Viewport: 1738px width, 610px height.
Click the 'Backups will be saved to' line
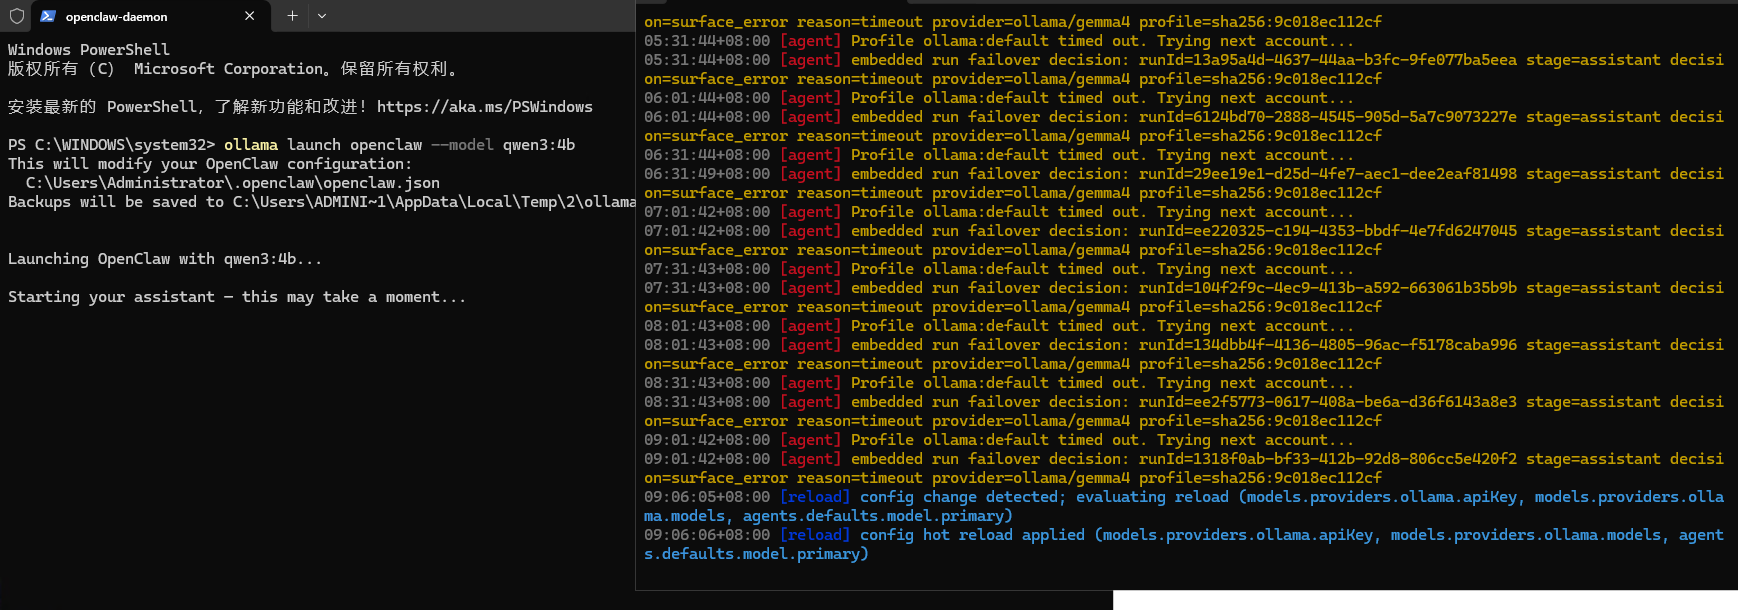click(321, 202)
